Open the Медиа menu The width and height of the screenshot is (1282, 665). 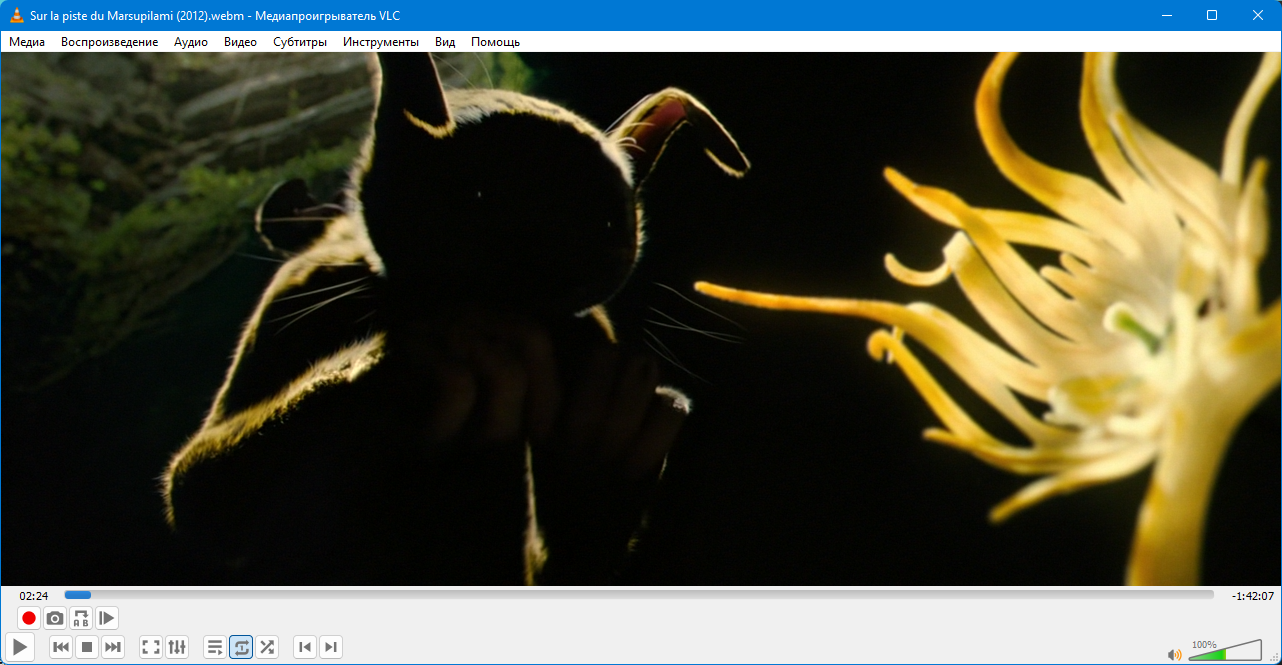[x=27, y=42]
